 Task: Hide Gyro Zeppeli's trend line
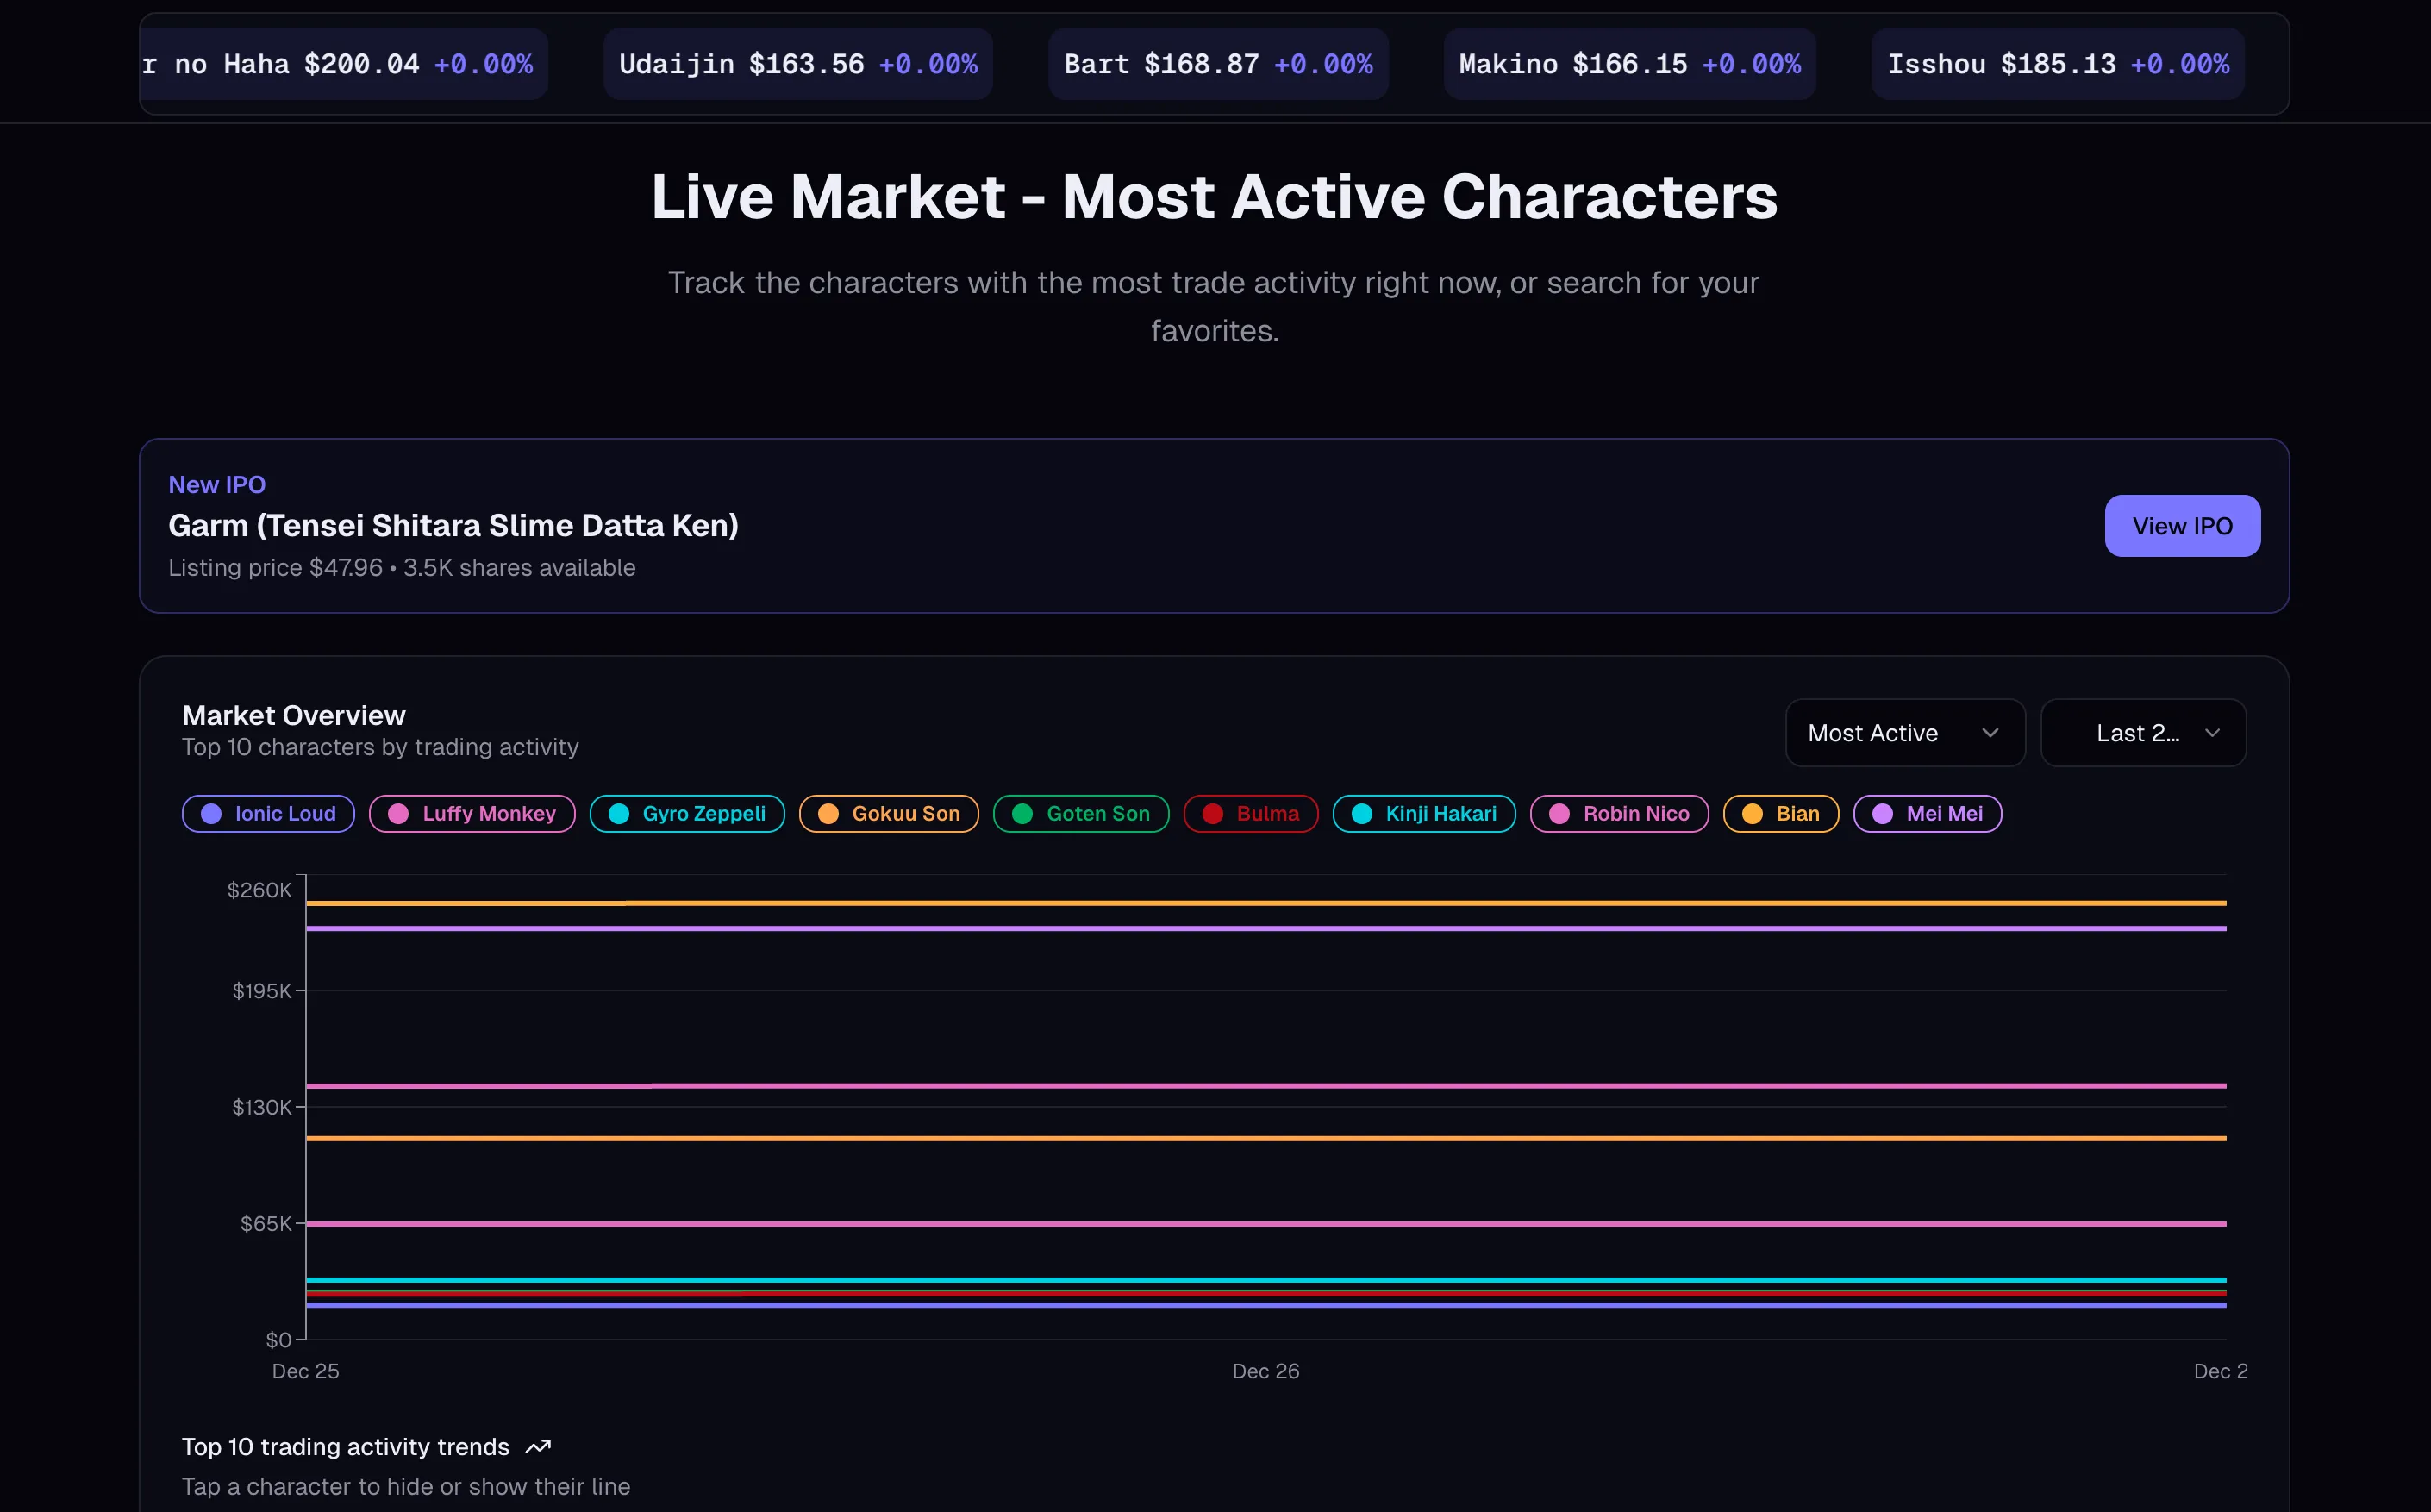coord(686,813)
